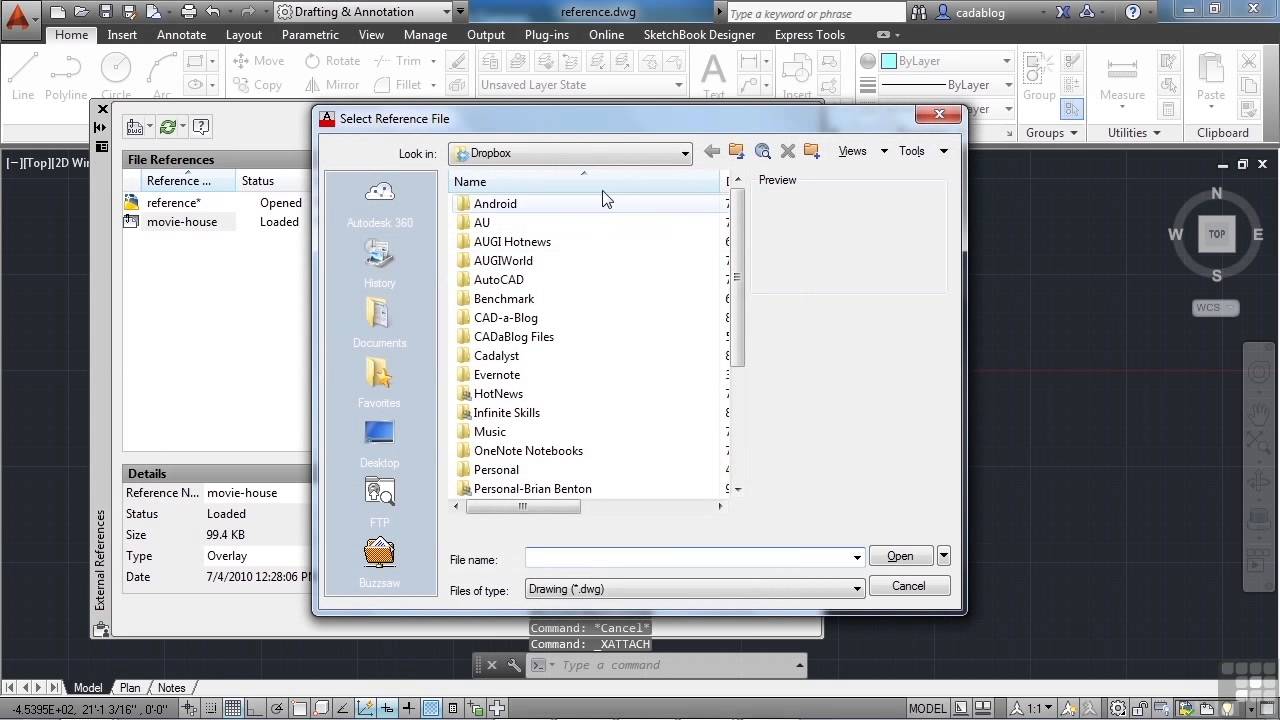This screenshot has height=720, width=1280.
Task: Open Documents in the places list
Action: 380,325
